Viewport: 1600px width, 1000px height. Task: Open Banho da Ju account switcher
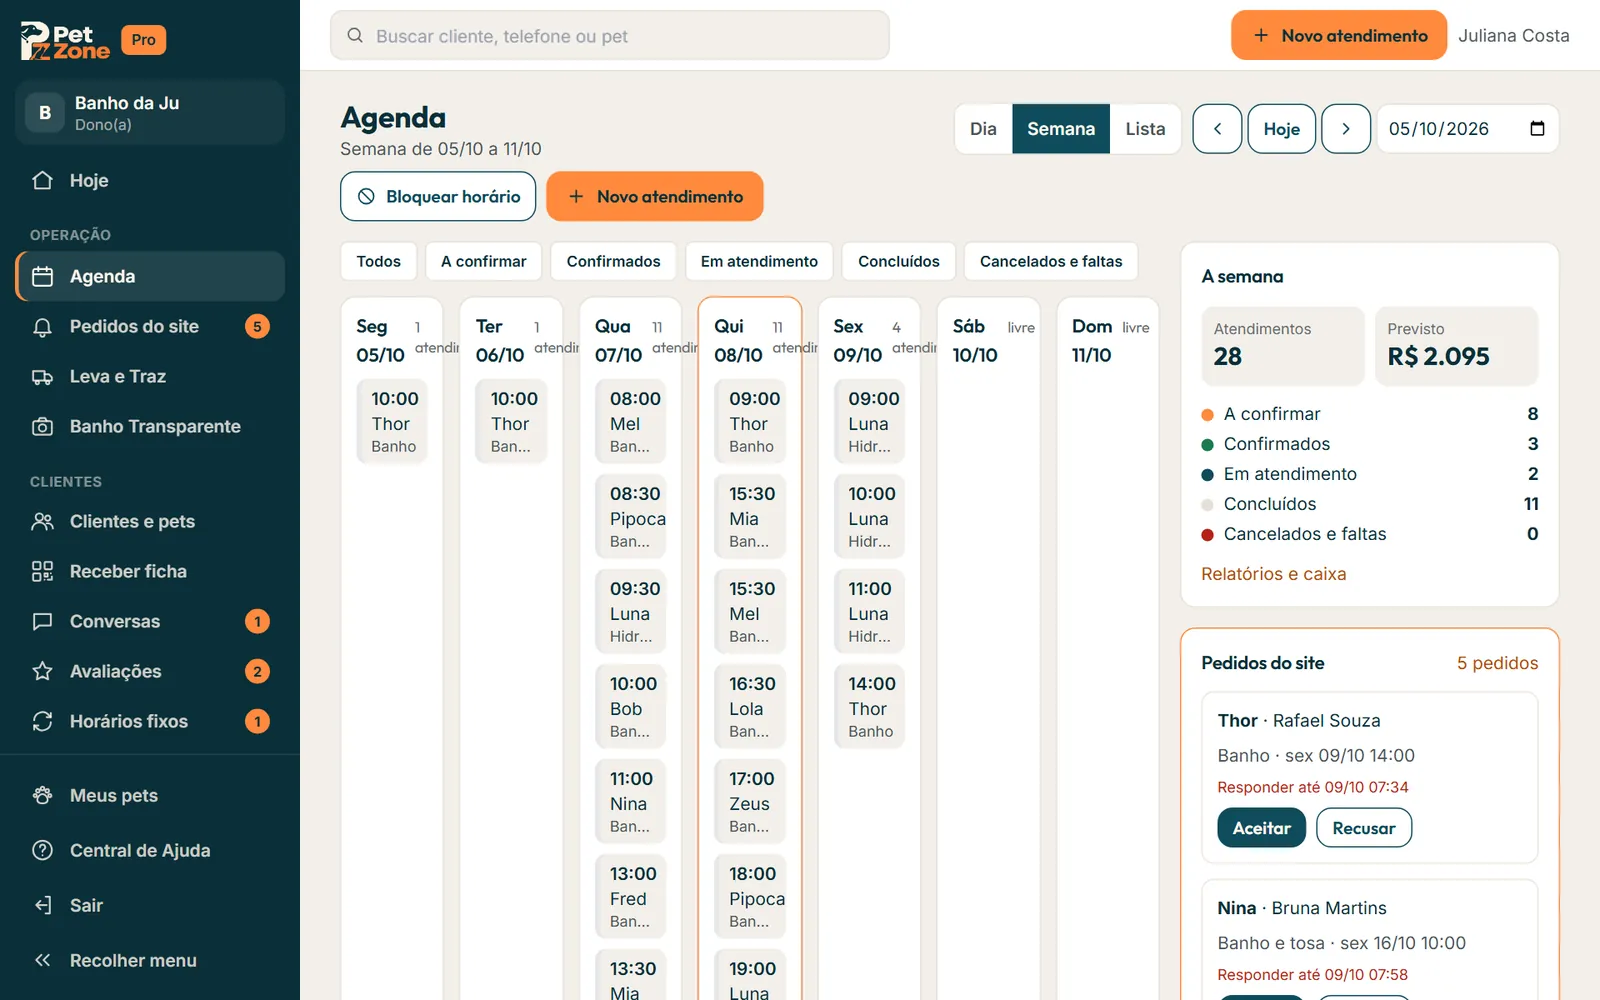click(x=150, y=113)
